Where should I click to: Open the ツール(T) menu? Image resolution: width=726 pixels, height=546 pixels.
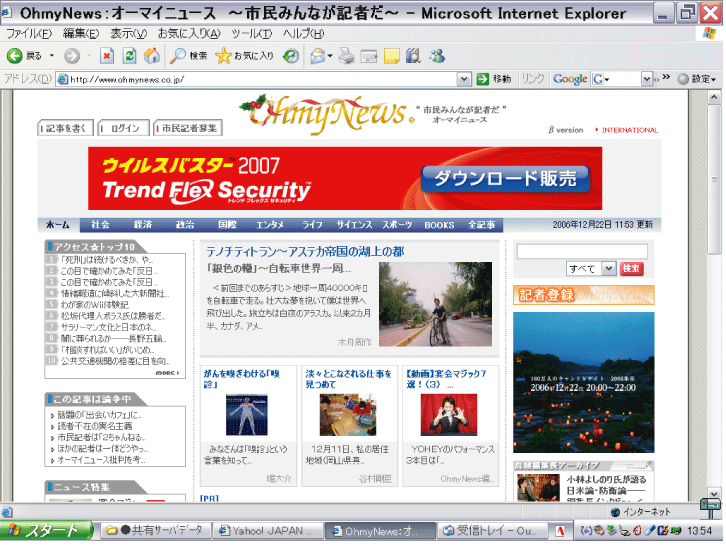[x=251, y=33]
